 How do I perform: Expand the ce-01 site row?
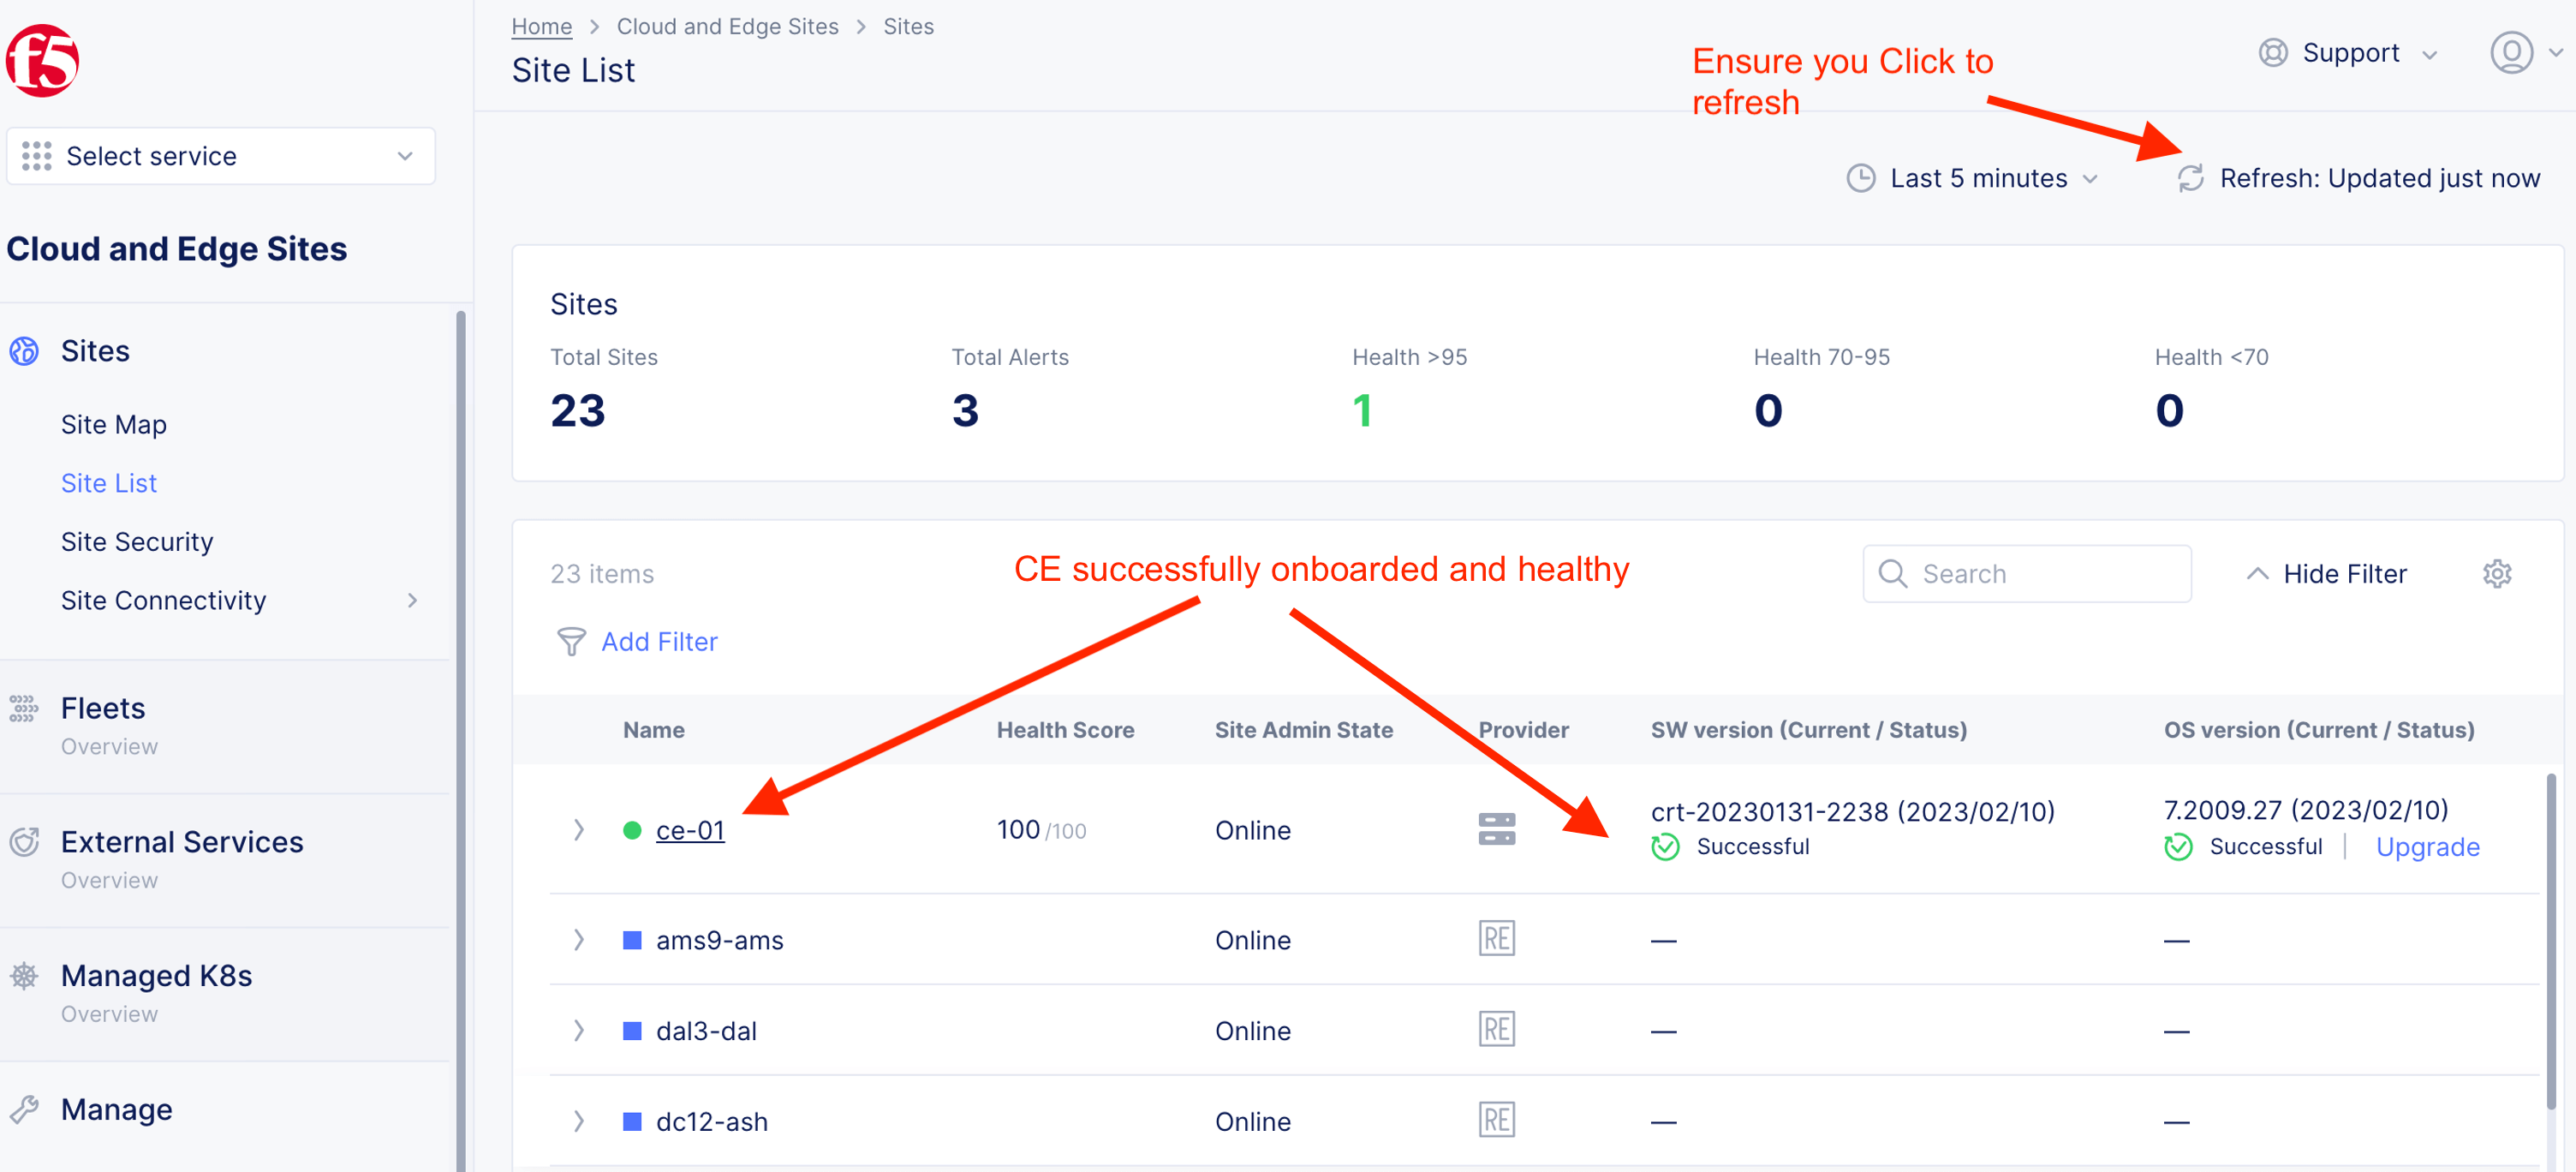(x=579, y=830)
